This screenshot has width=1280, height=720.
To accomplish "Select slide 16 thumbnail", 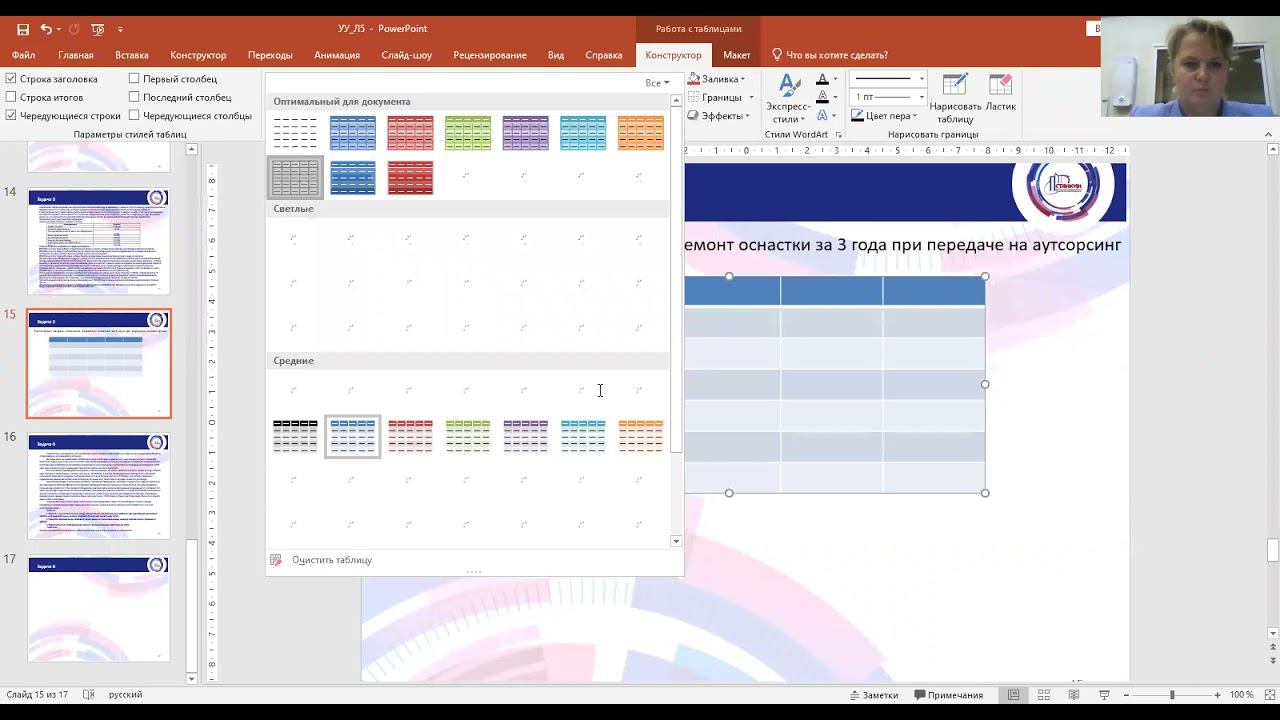I will pos(99,486).
